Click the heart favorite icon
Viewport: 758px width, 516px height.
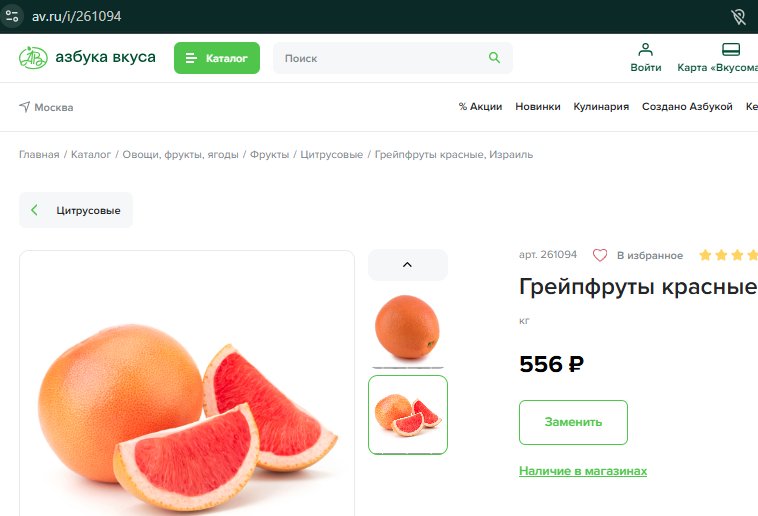coord(600,255)
